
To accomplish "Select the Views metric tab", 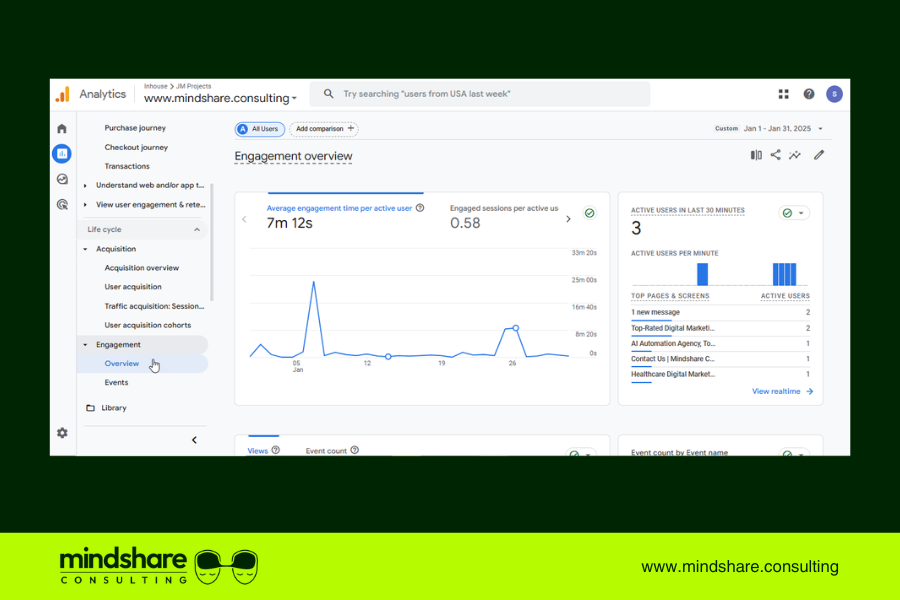I will [263, 450].
